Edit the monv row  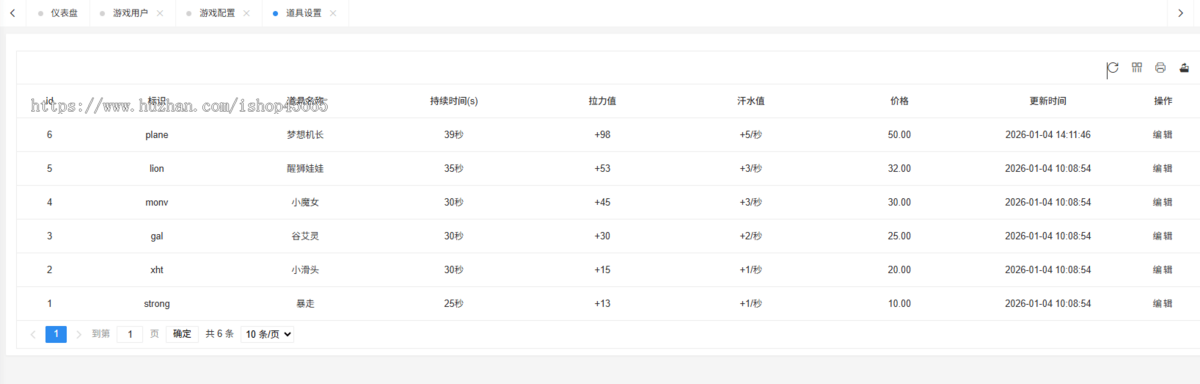[1163, 202]
